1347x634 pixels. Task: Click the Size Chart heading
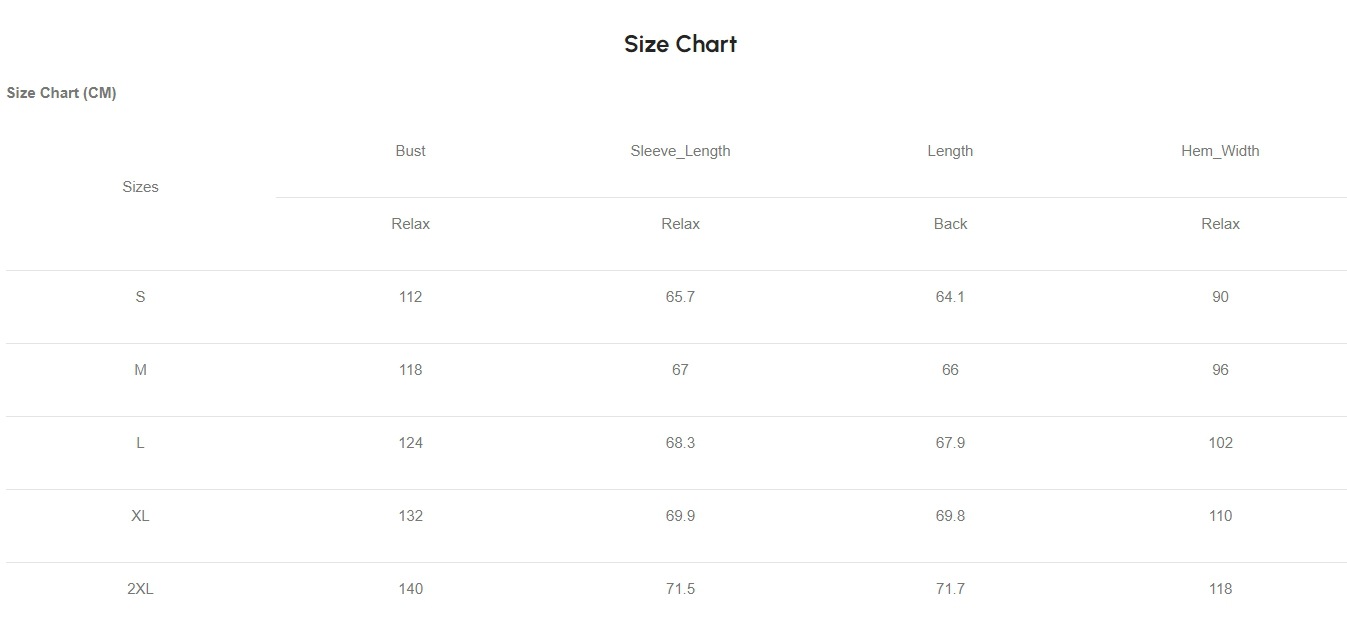tap(680, 44)
